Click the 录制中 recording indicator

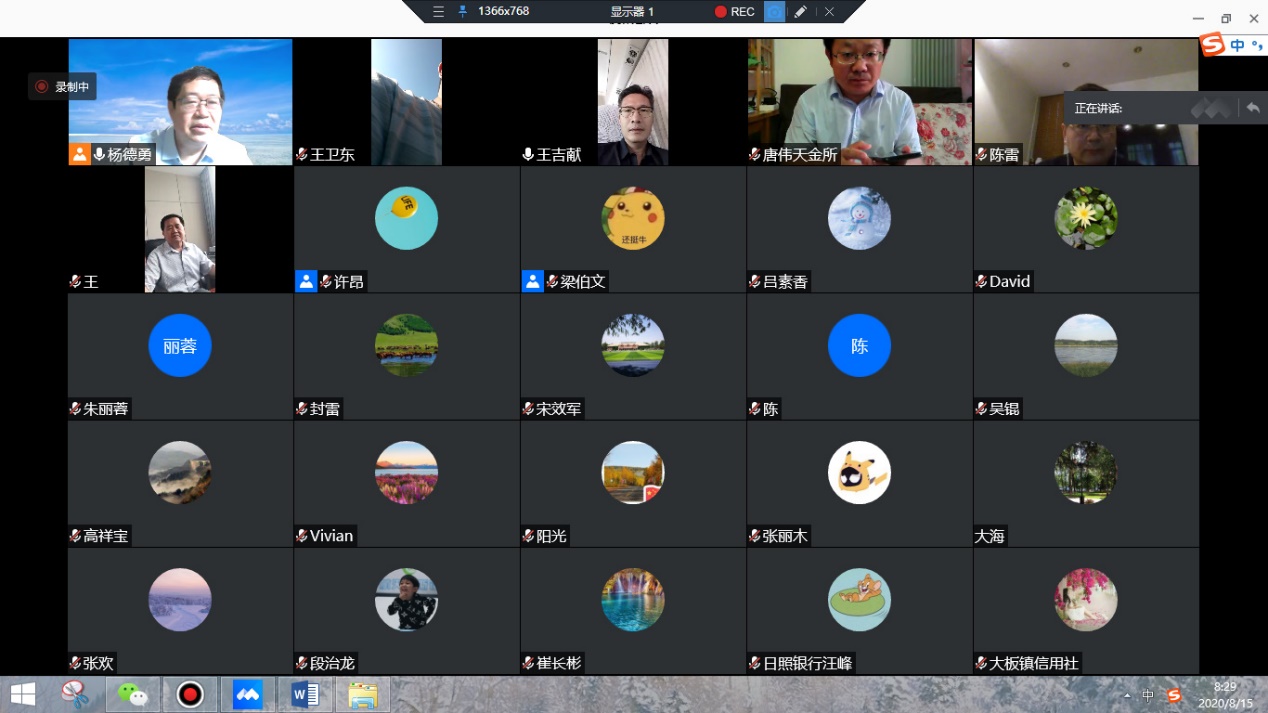coord(63,87)
